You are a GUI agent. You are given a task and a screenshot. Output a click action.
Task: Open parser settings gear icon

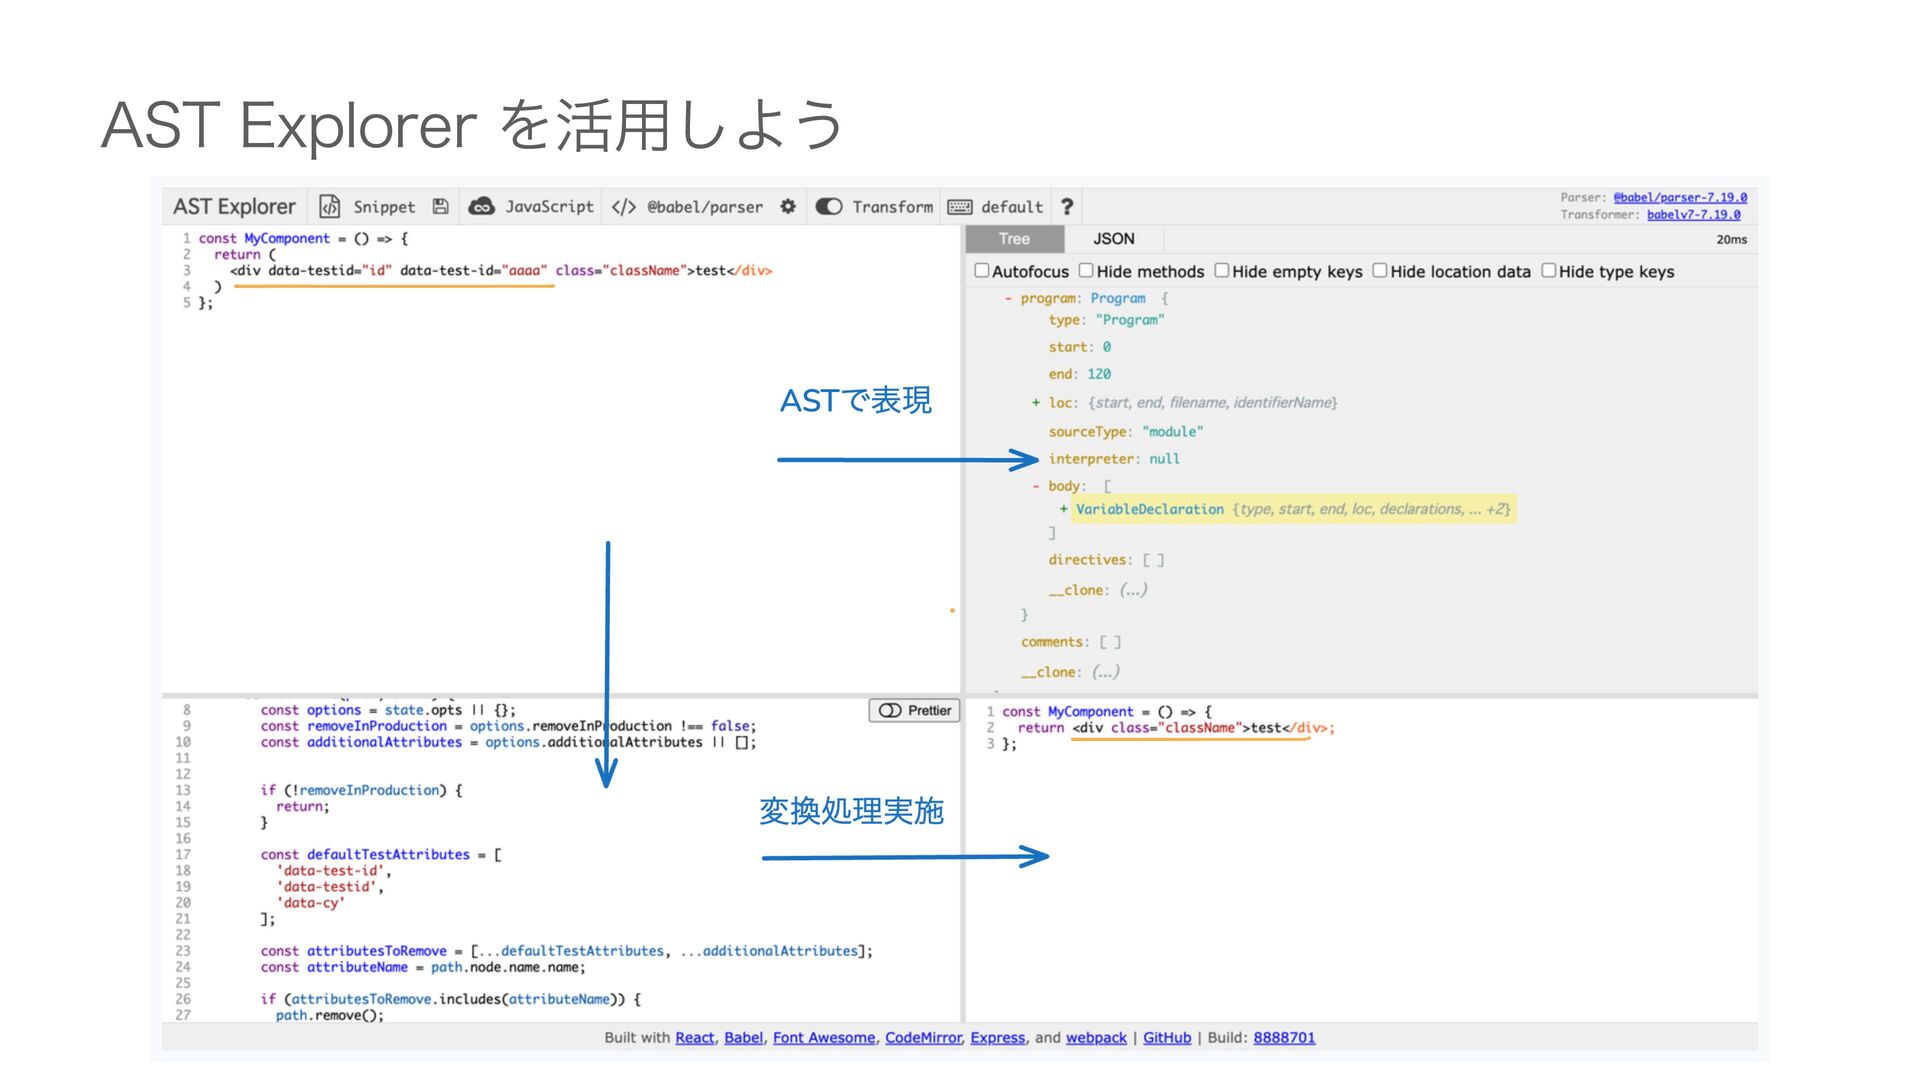pos(788,206)
